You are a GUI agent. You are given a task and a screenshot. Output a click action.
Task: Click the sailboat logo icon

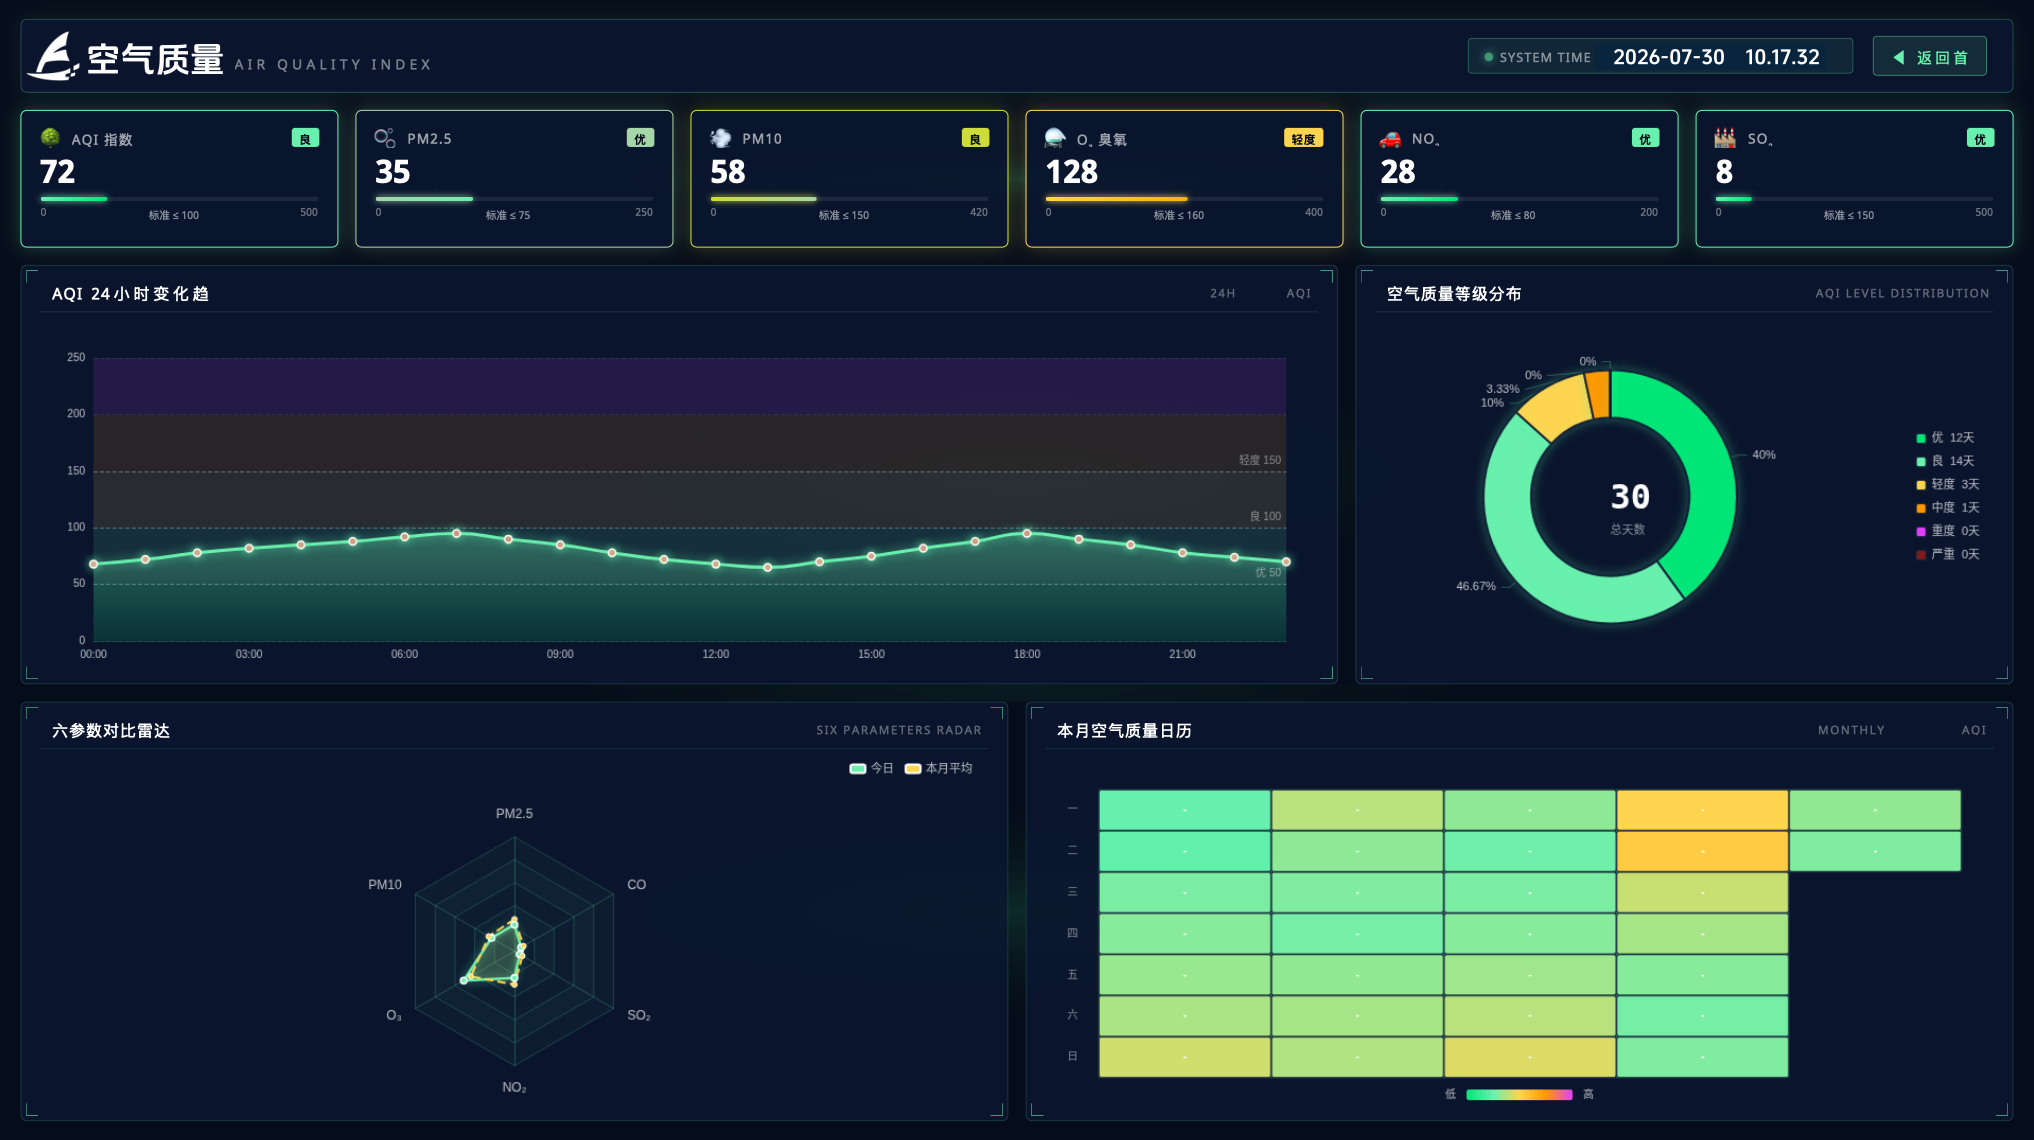(x=53, y=56)
